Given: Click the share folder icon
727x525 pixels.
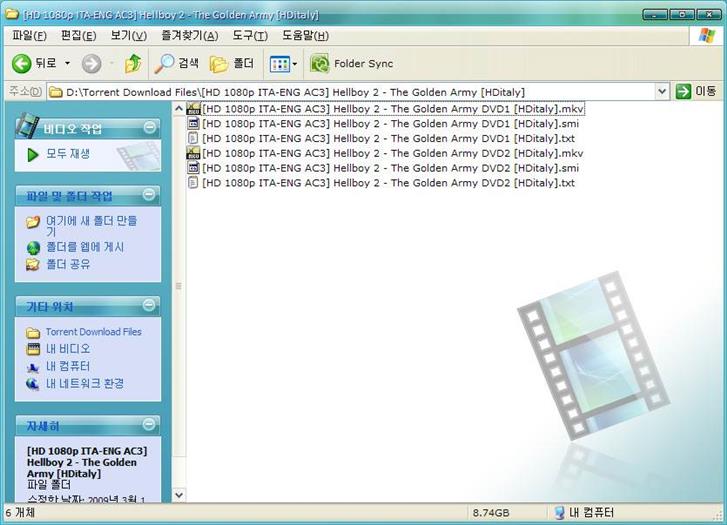Looking at the screenshot, I should (x=33, y=265).
